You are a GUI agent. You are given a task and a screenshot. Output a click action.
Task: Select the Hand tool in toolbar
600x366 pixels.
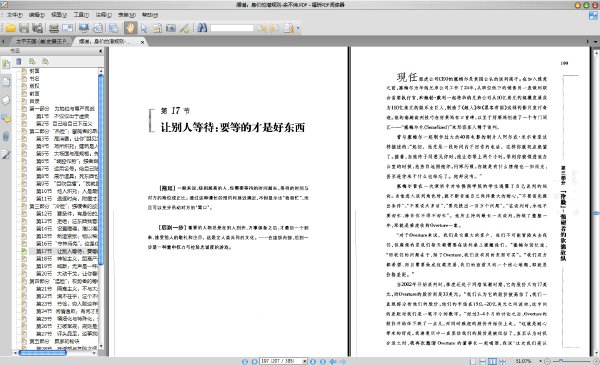click(130, 28)
